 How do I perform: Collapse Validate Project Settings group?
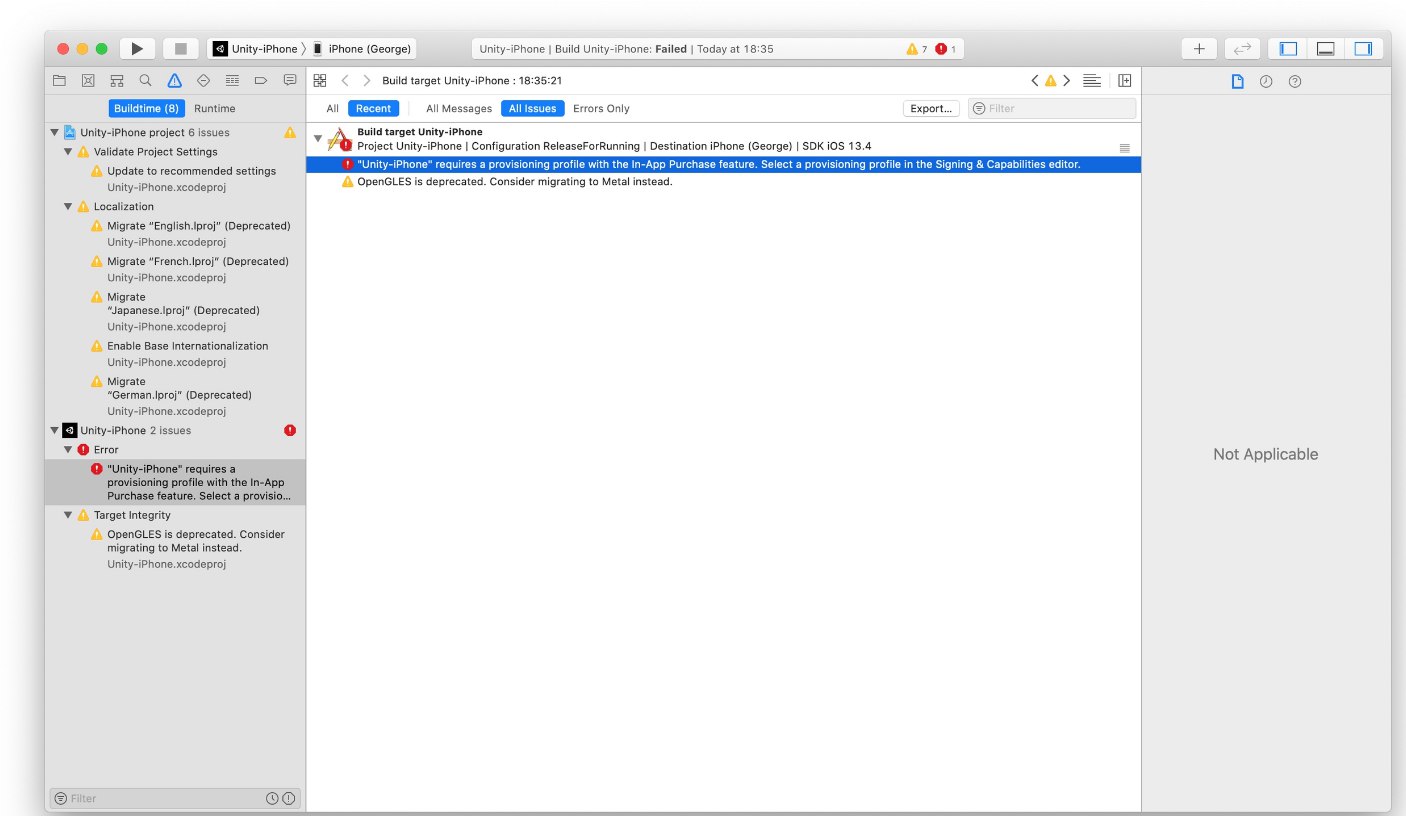click(68, 152)
